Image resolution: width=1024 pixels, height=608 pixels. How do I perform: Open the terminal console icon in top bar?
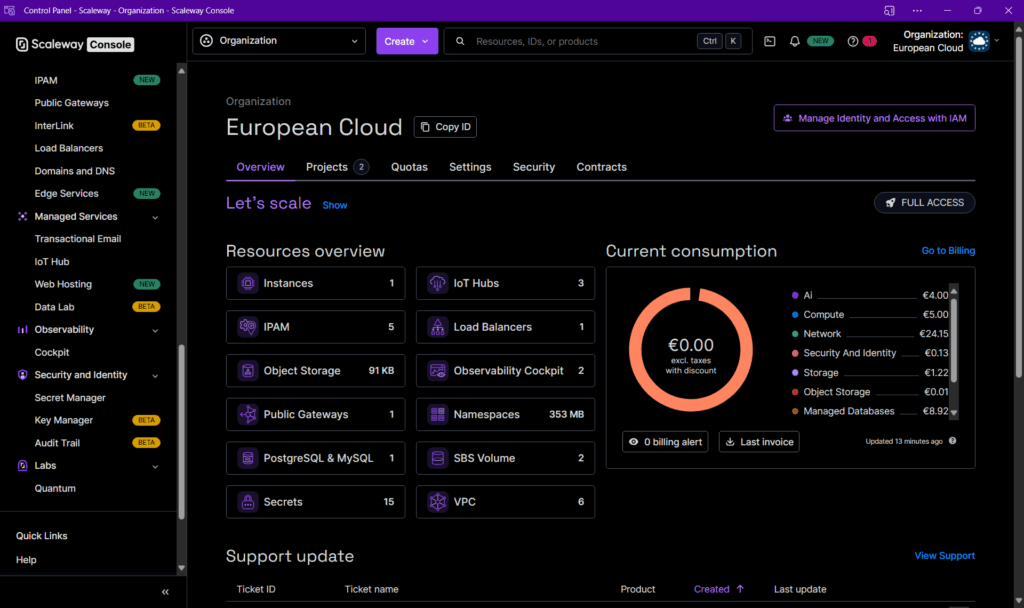click(770, 41)
